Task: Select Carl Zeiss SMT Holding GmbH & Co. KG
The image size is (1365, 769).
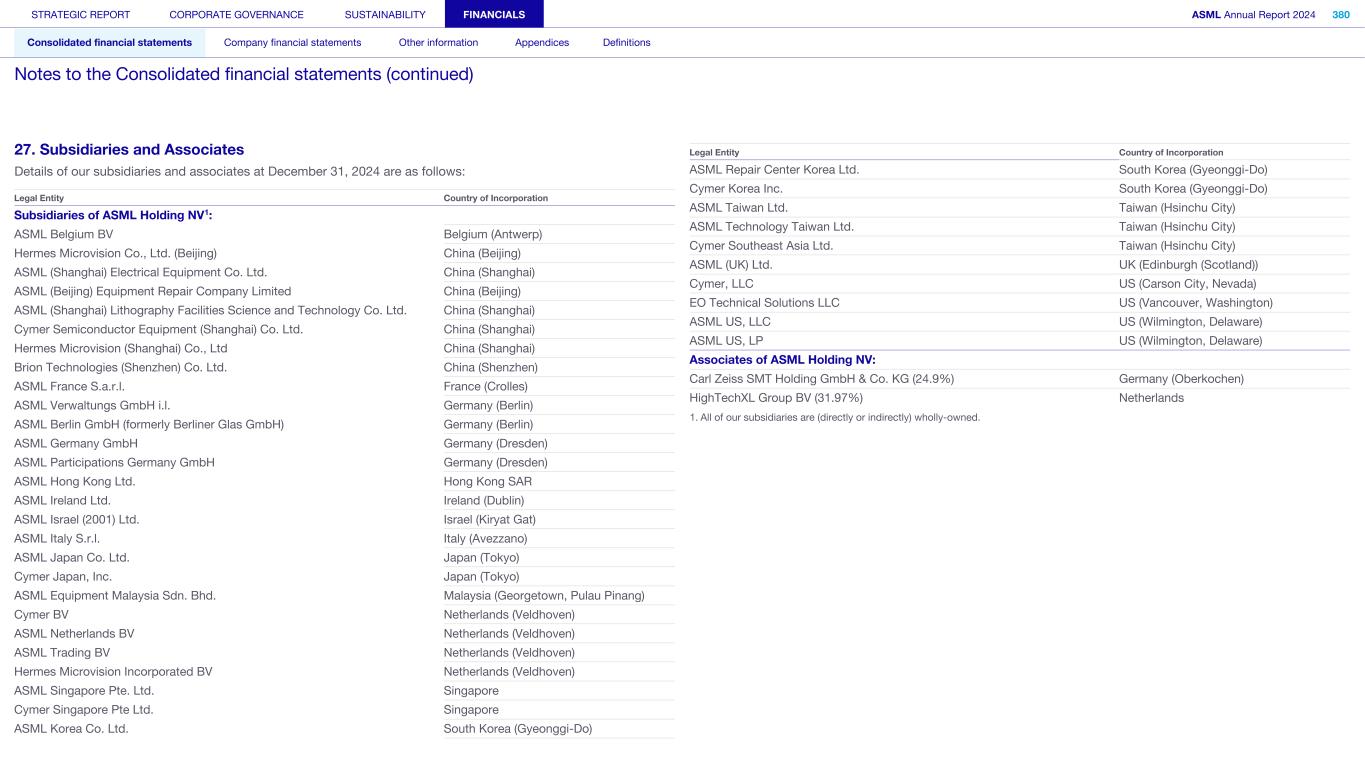Action: pos(822,378)
